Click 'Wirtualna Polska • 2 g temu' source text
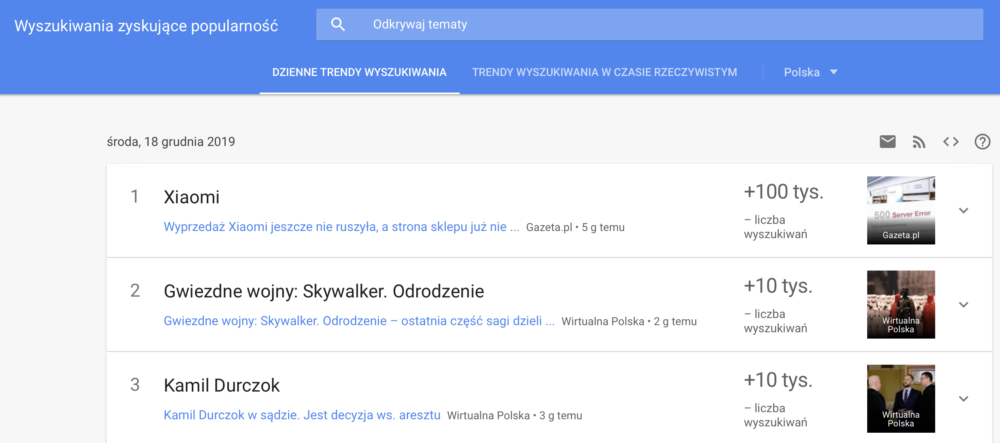The width and height of the screenshot is (1000, 443). (629, 322)
